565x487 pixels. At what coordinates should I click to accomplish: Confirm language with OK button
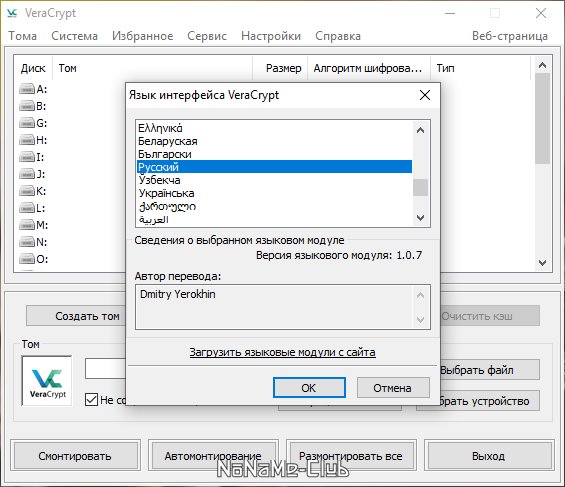[309, 388]
